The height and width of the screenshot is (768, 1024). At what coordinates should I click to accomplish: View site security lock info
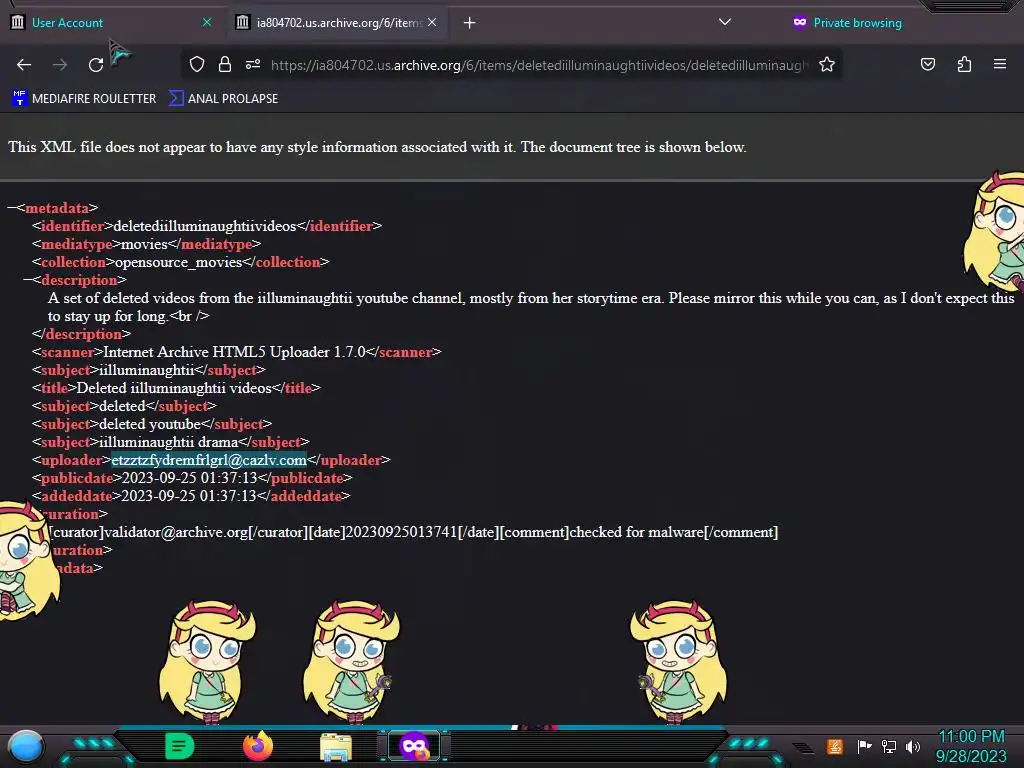pyautogui.click(x=225, y=64)
